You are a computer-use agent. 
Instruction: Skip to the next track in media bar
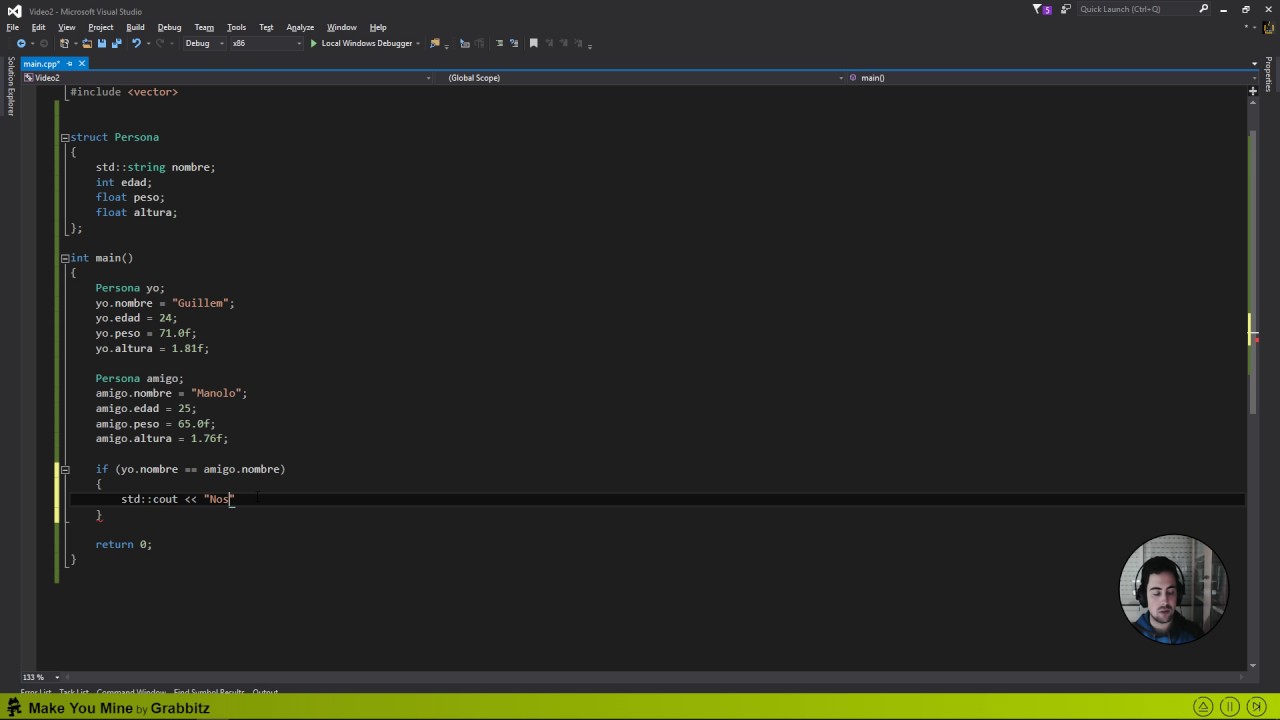1256,707
